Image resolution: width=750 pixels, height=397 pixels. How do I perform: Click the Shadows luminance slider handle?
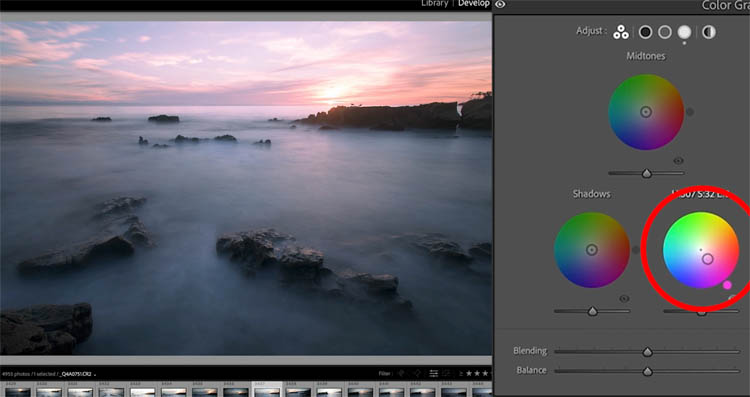tap(593, 311)
